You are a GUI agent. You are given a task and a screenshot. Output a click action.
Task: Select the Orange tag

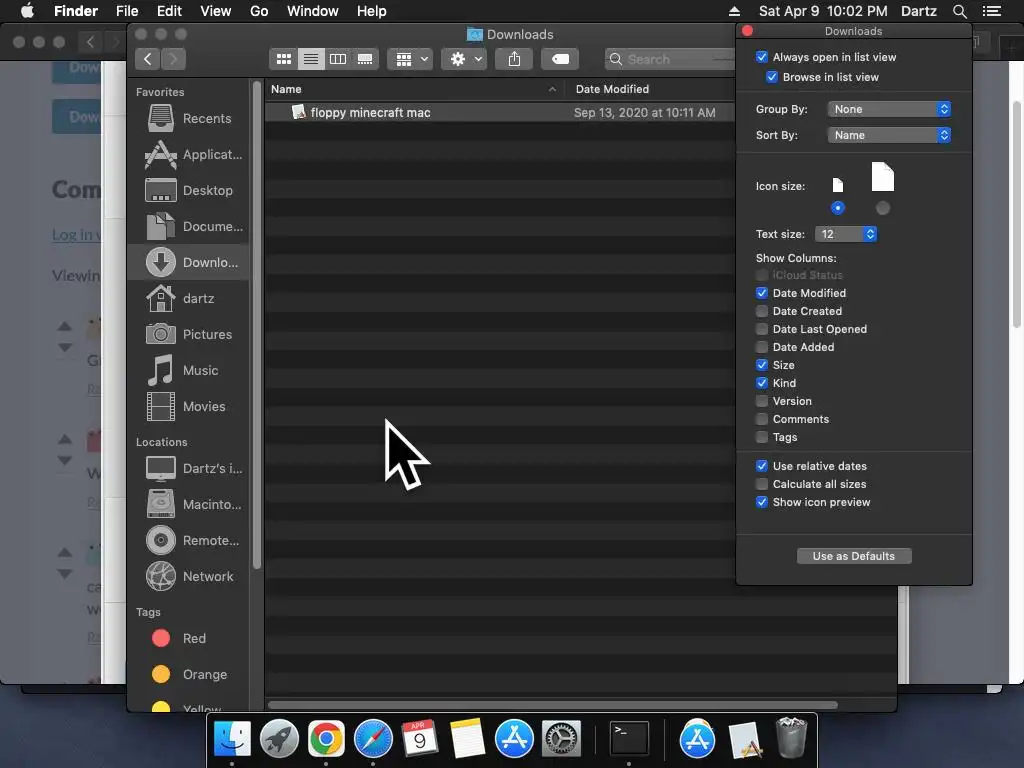pyautogui.click(x=189, y=674)
